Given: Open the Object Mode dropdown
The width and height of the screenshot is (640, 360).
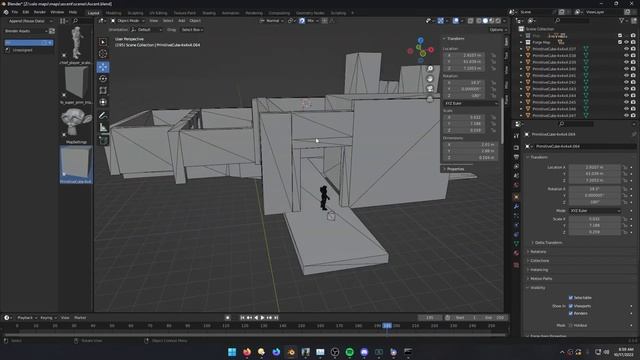Looking at the screenshot, I should (x=128, y=21).
